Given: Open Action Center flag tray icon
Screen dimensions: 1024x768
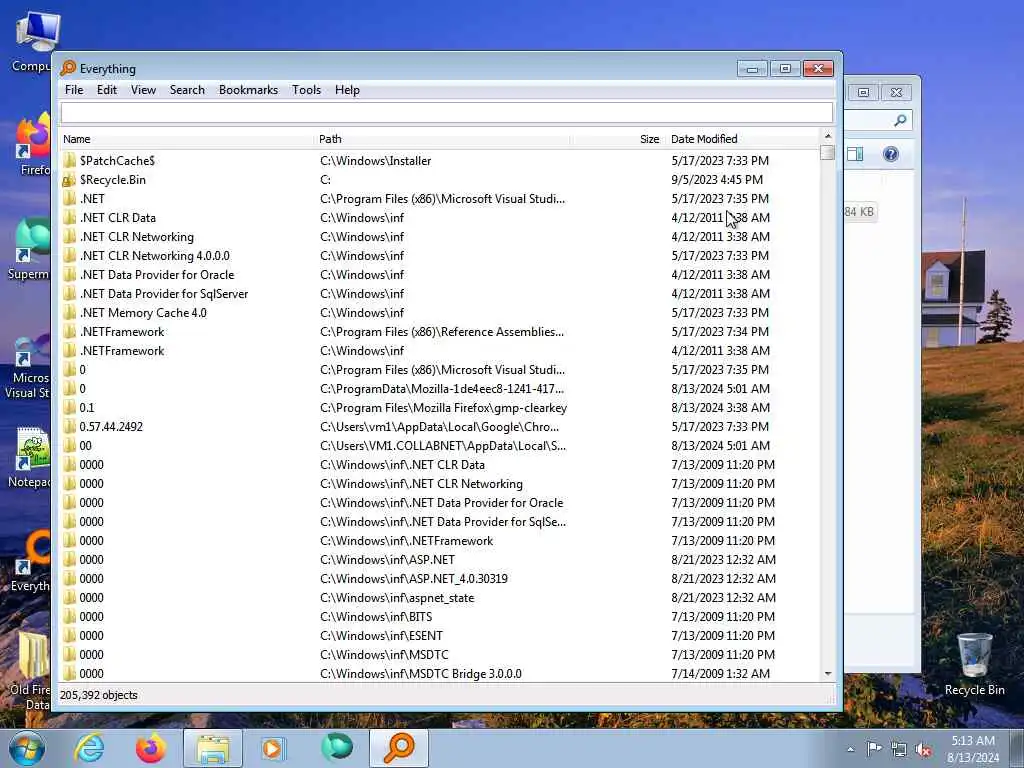Looking at the screenshot, I should click(874, 748).
